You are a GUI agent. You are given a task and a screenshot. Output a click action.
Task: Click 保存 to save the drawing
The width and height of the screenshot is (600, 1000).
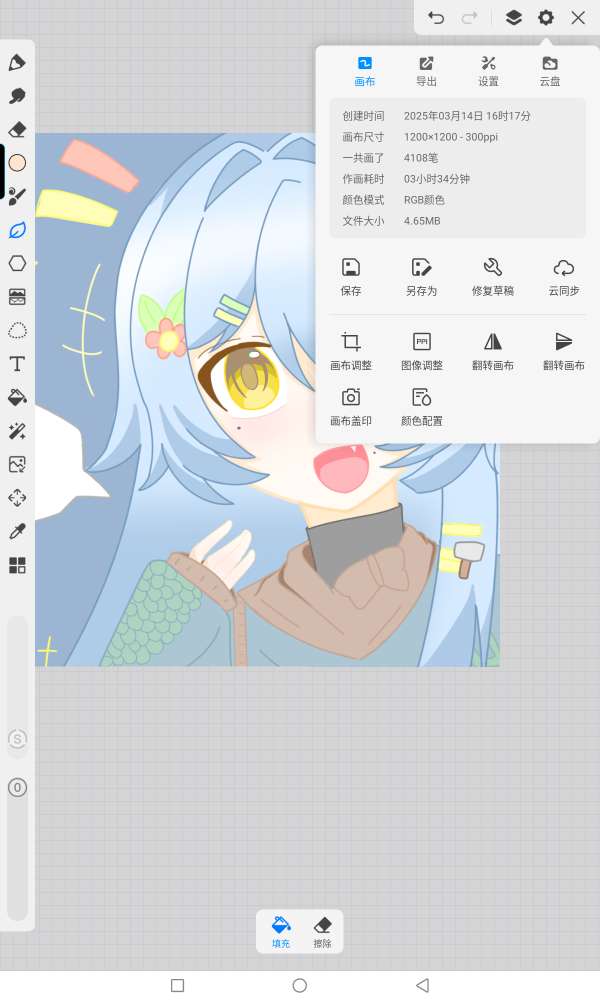coord(350,276)
